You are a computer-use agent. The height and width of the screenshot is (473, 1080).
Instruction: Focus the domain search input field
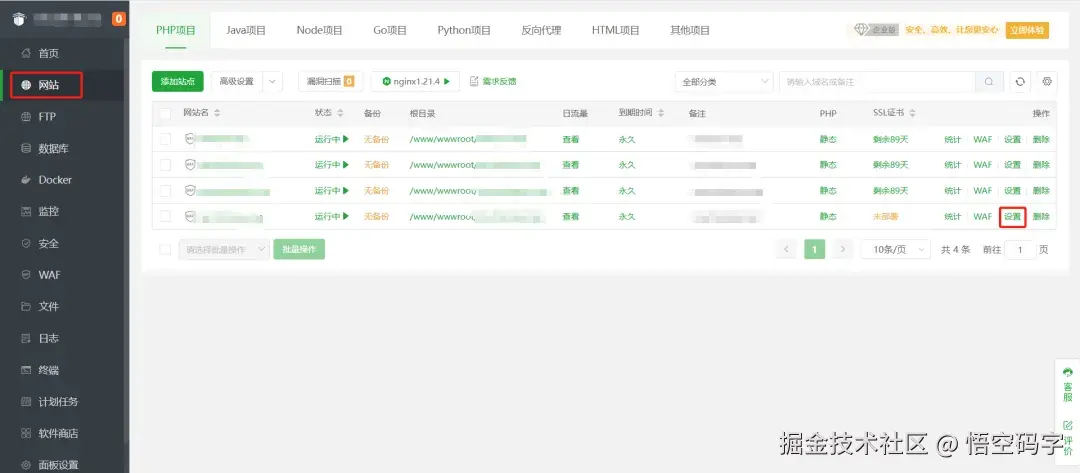point(877,81)
